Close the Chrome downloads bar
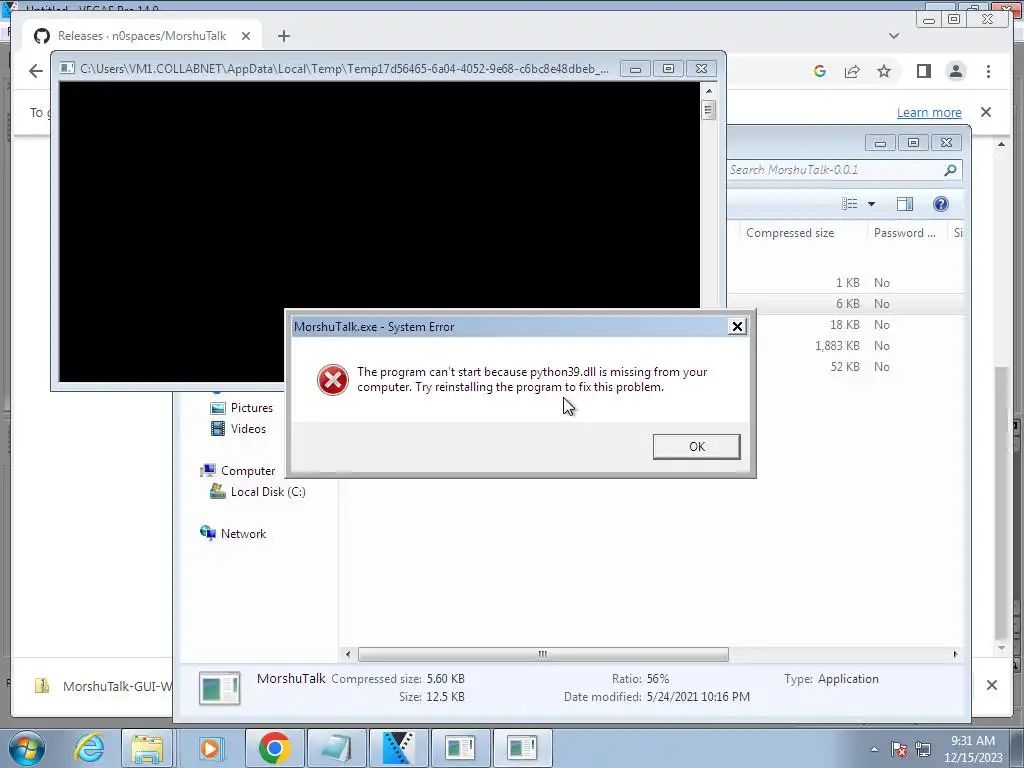The width and height of the screenshot is (1024, 768). point(991,685)
